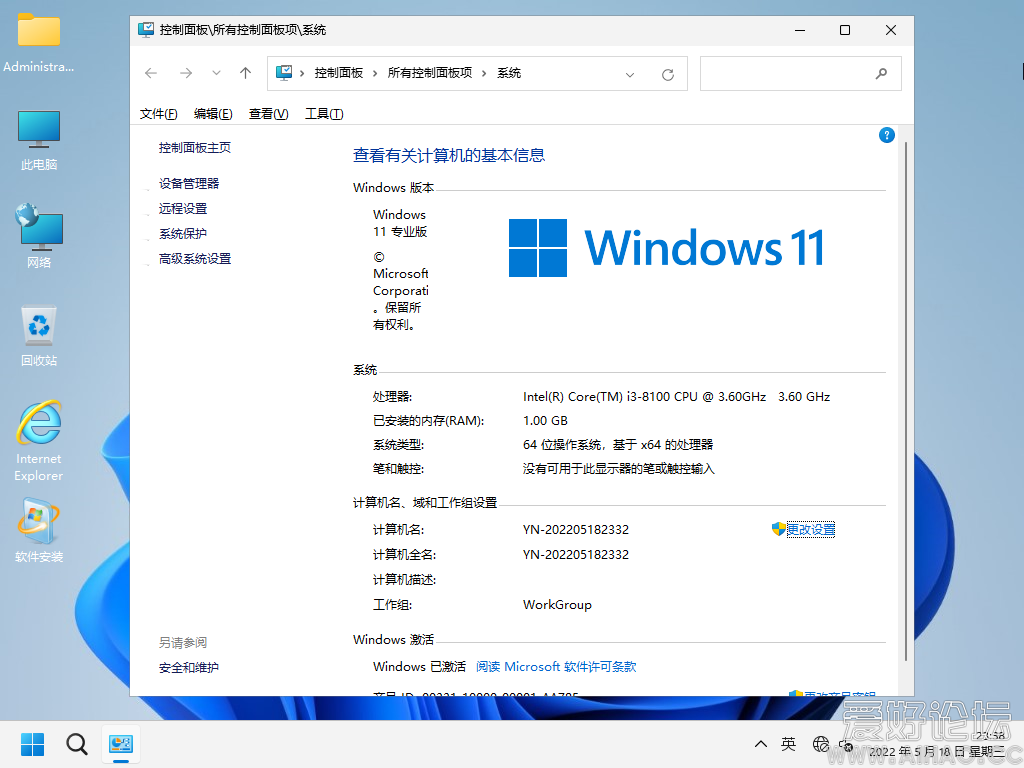Screen dimensions: 1024x768
Task: Click 系统 in the breadcrumb path
Action: 509,73
